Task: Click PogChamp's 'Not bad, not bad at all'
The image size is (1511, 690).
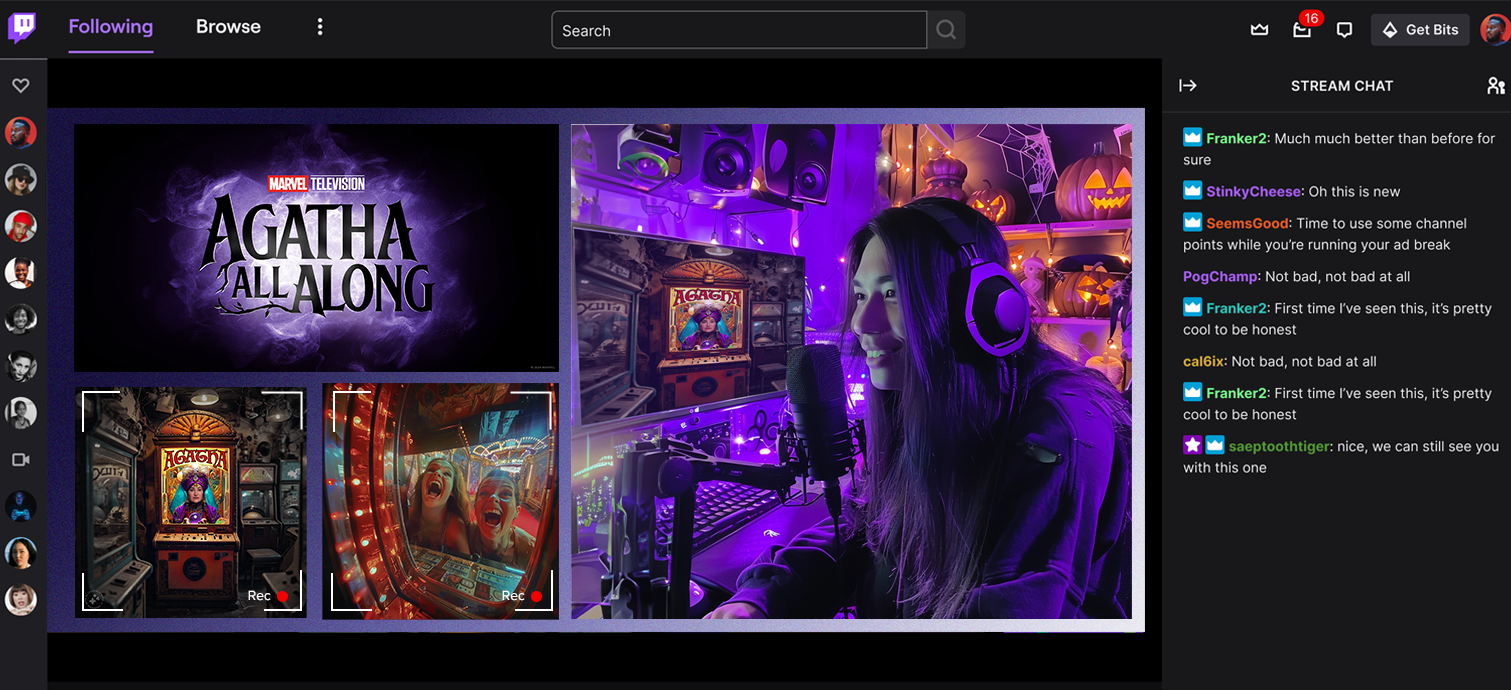Action: tap(1338, 276)
